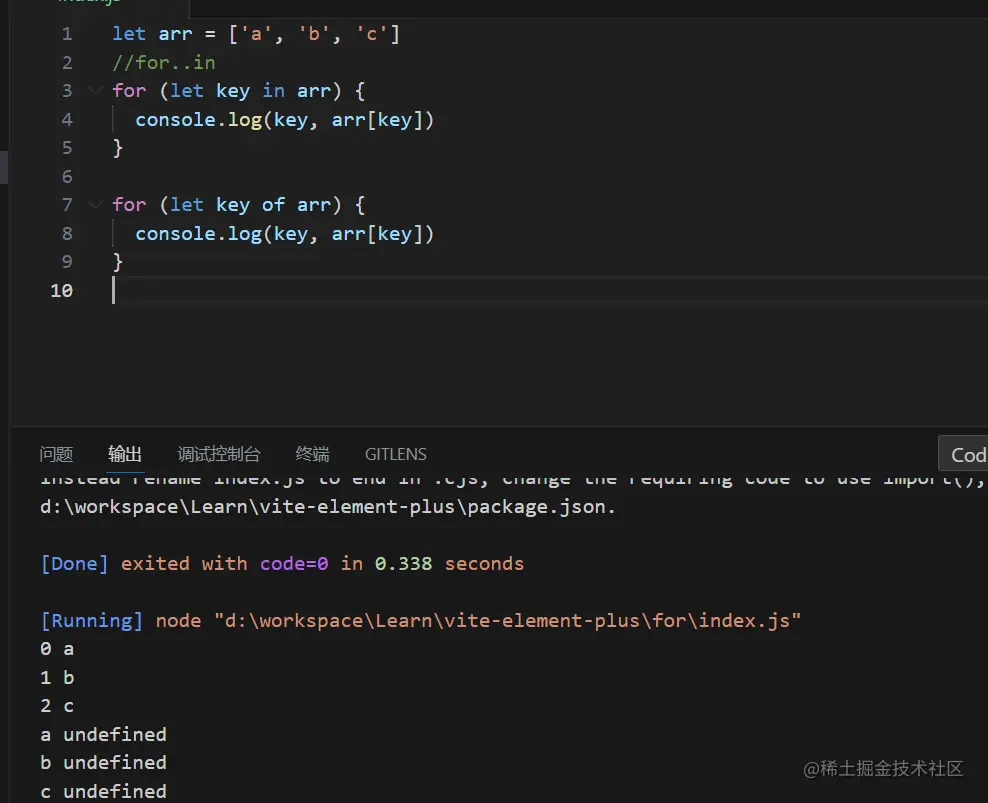The width and height of the screenshot is (988, 803).
Task: Click output line 'c undefined'
Action: click(103, 792)
